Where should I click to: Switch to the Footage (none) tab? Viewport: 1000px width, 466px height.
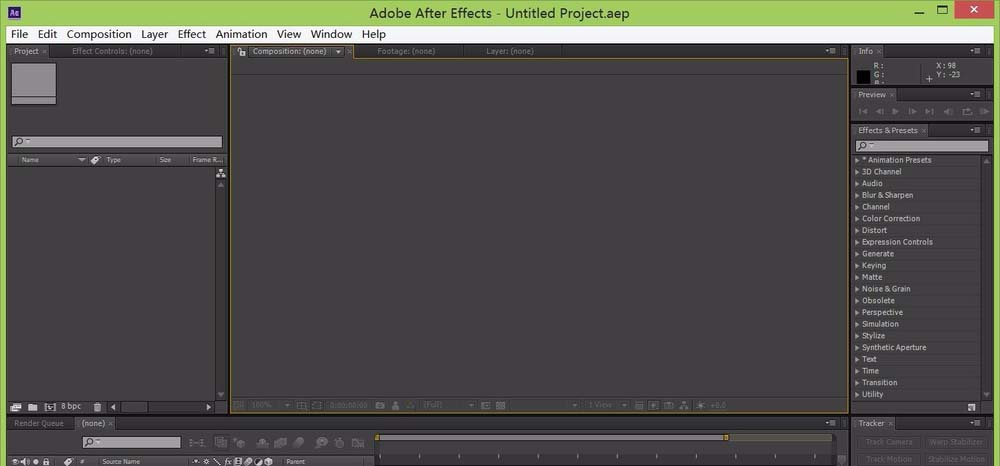[406, 51]
